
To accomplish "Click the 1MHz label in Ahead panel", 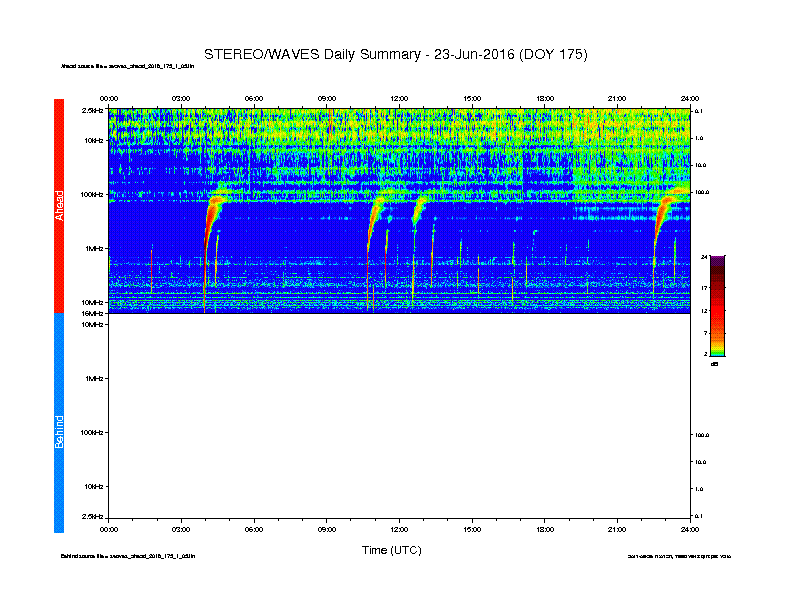I will [94, 248].
